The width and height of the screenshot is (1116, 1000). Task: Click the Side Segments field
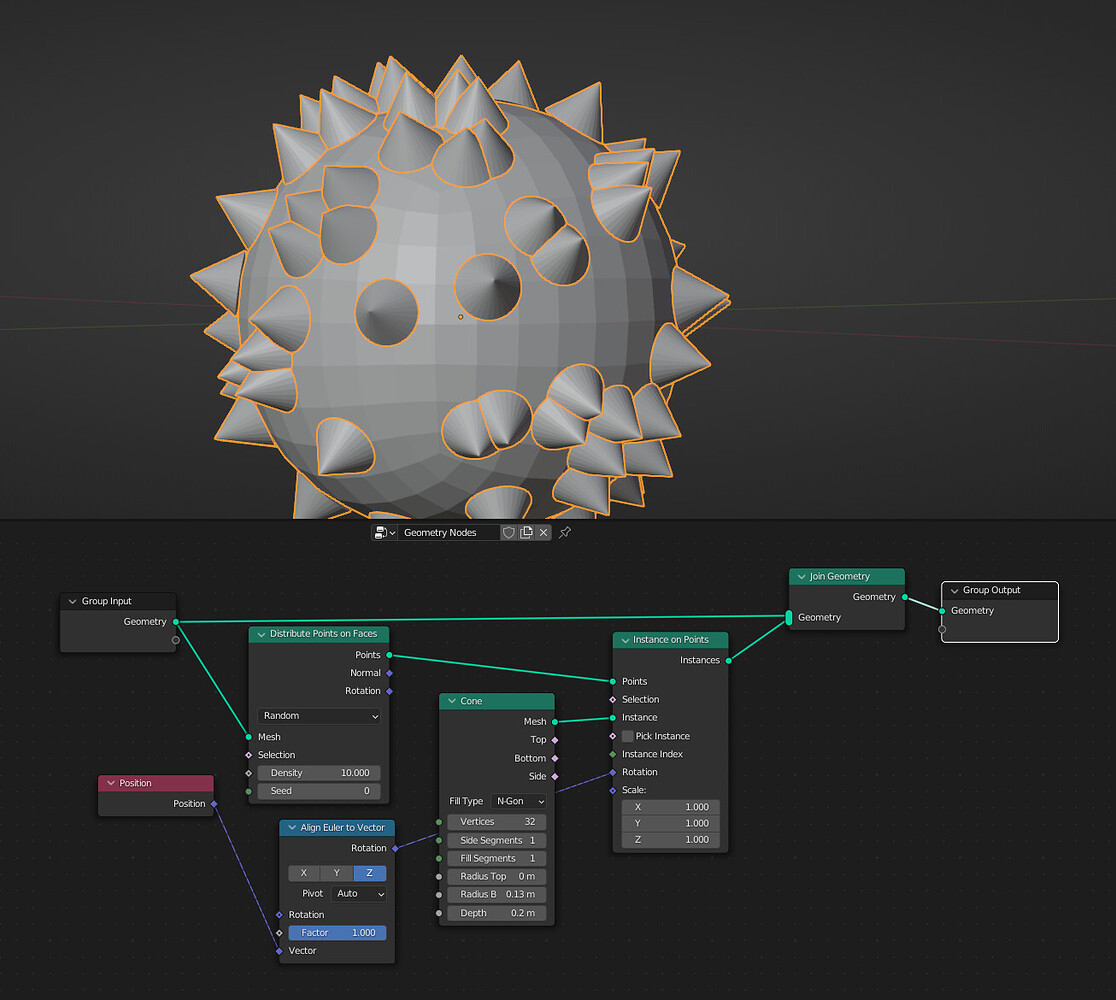[497, 841]
